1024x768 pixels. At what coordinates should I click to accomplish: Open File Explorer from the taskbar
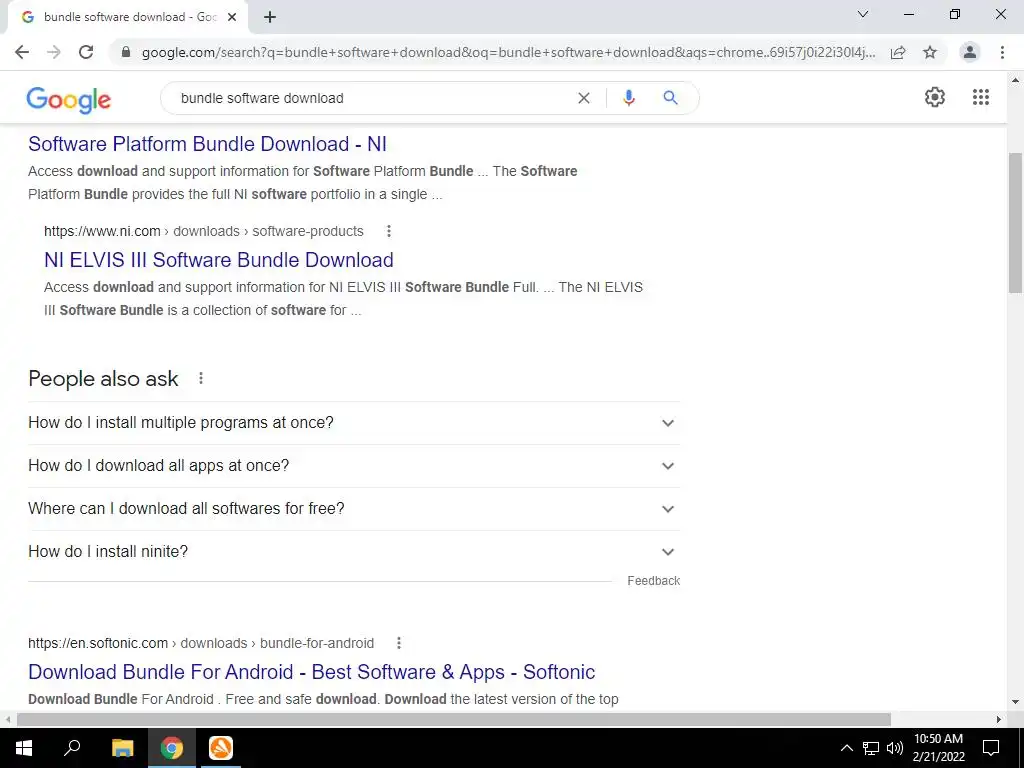[122, 748]
